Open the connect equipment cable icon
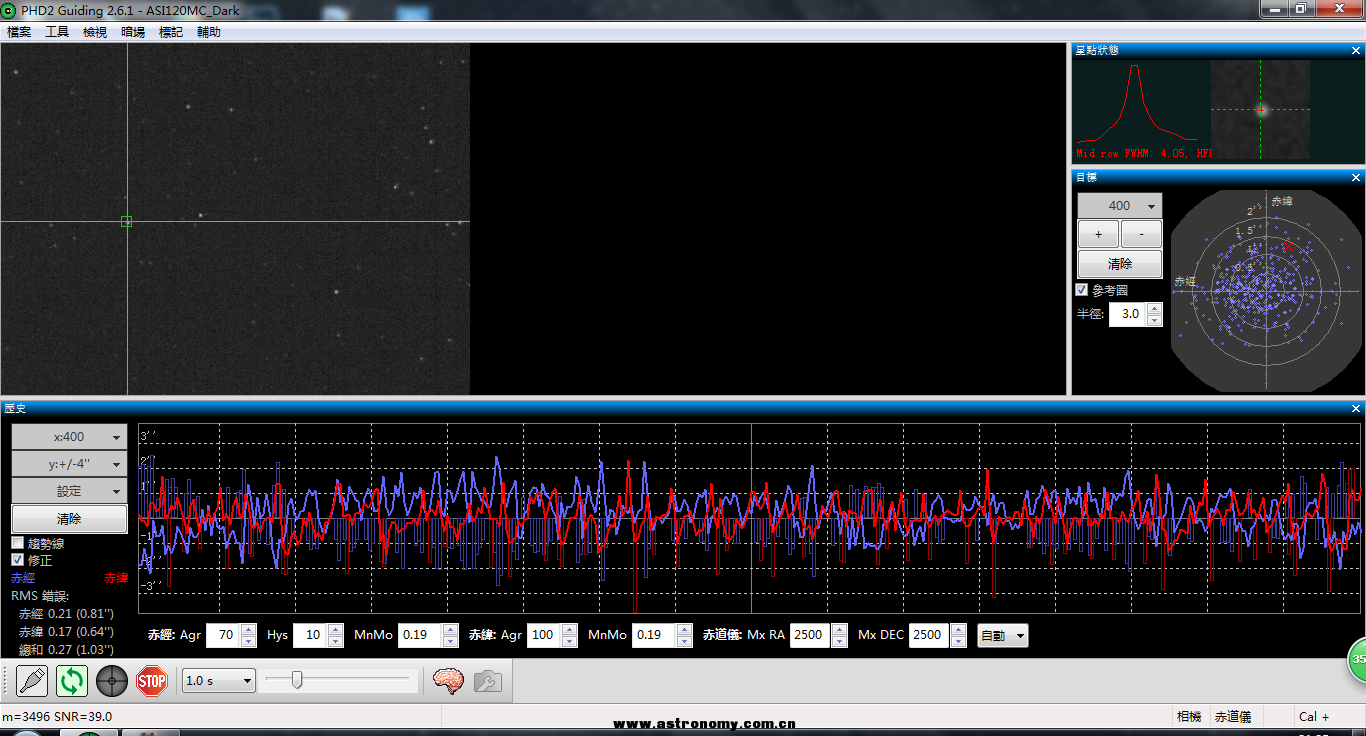Screen dimensions: 1366x736 (x=32, y=681)
